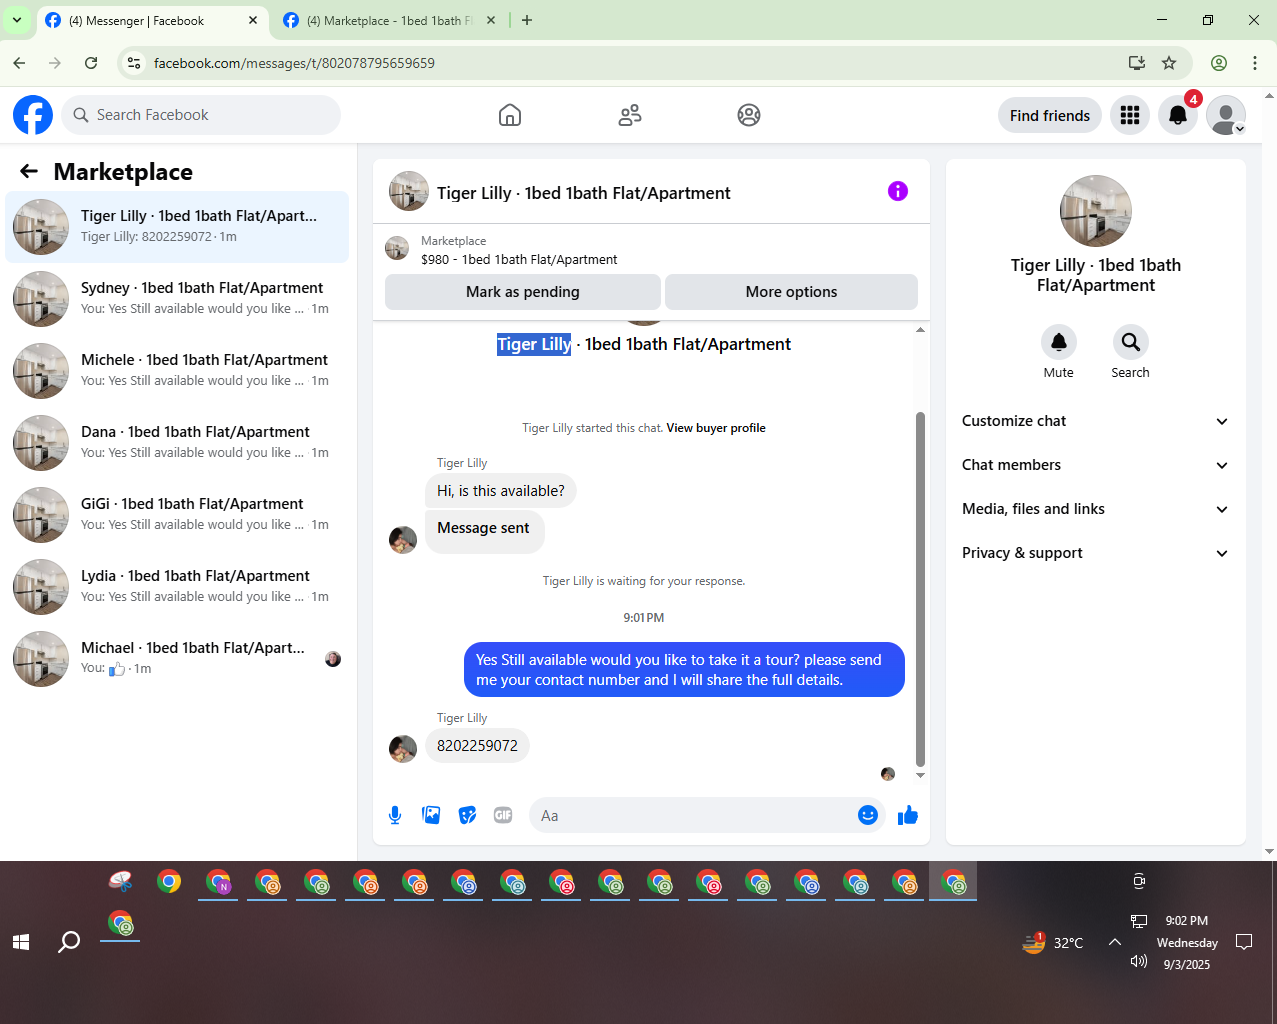This screenshot has width=1277, height=1024.
Task: Switch to Marketplace - 1bed 1bath tab
Action: click(391, 20)
